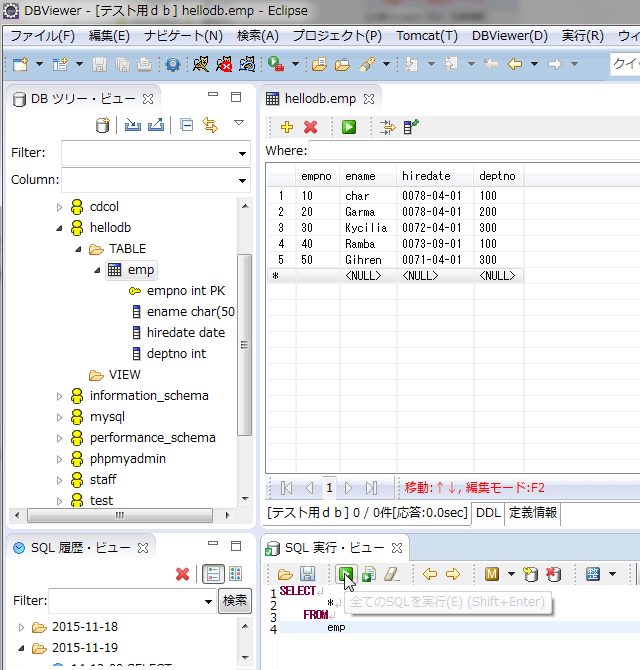Click register database icon in DB tree view

click(x=103, y=125)
